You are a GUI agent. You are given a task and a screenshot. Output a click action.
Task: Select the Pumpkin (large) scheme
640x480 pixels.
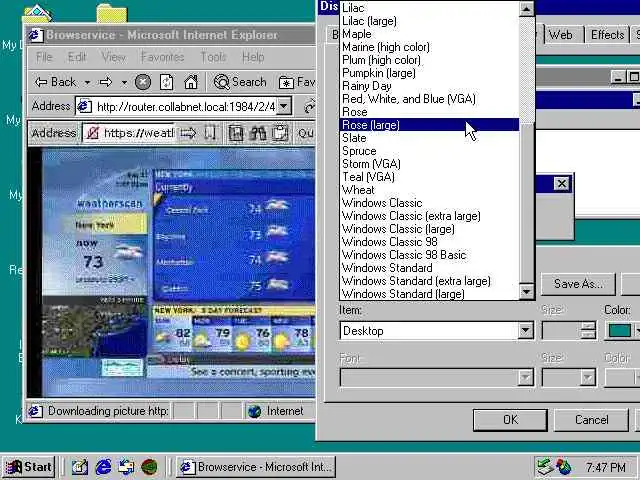pos(429,73)
